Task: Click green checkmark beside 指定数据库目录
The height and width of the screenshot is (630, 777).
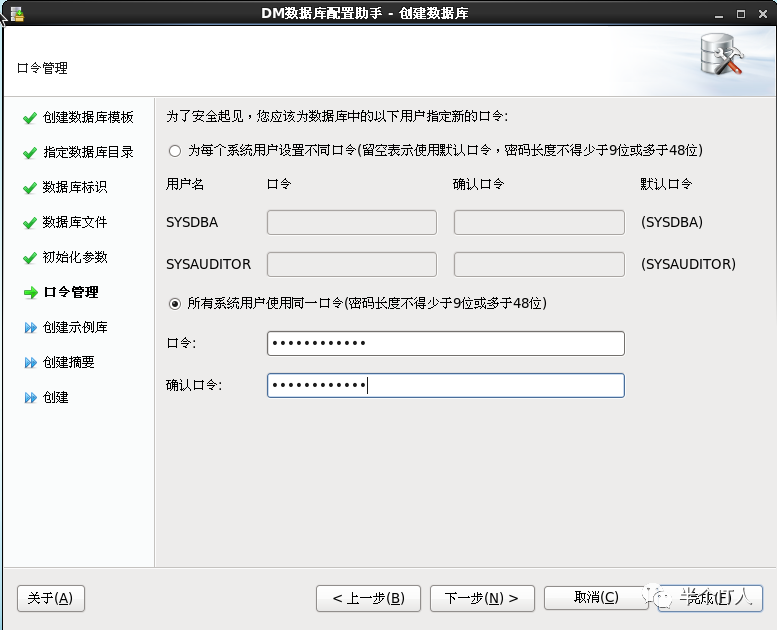Action: pos(30,153)
